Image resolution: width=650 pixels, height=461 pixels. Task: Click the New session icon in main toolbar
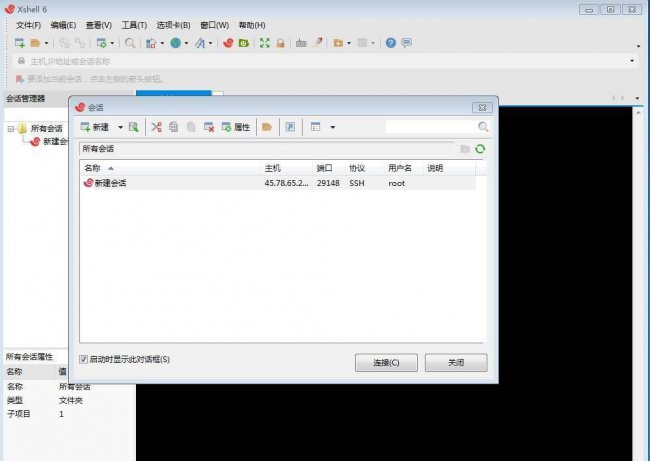click(19, 43)
